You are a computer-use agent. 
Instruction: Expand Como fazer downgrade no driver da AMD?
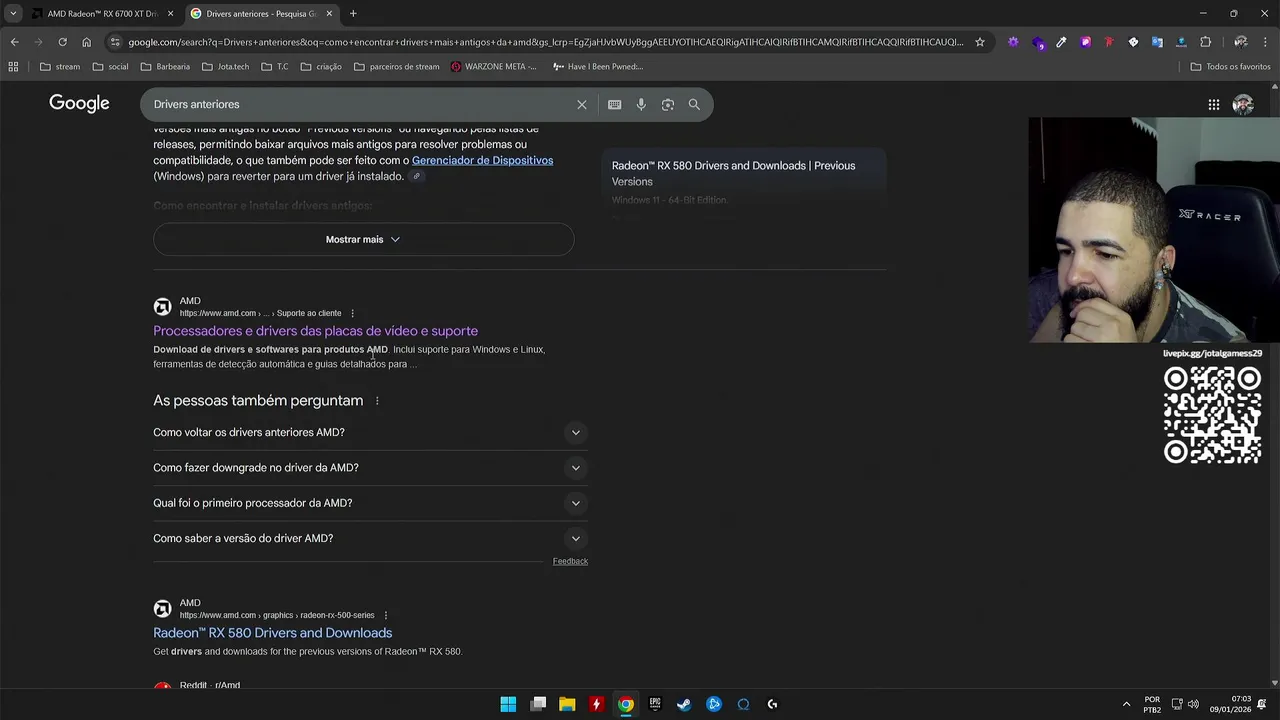click(370, 467)
